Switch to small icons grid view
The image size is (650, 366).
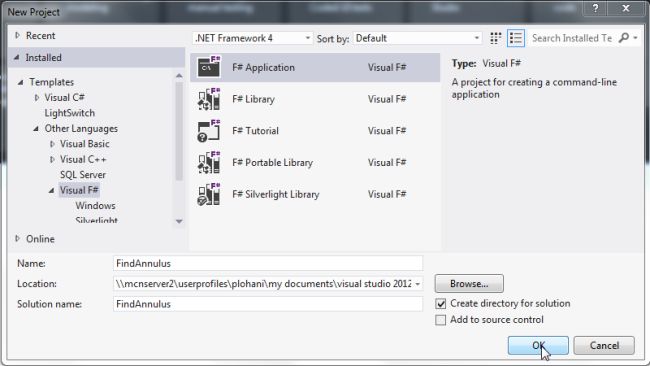pyautogui.click(x=495, y=38)
